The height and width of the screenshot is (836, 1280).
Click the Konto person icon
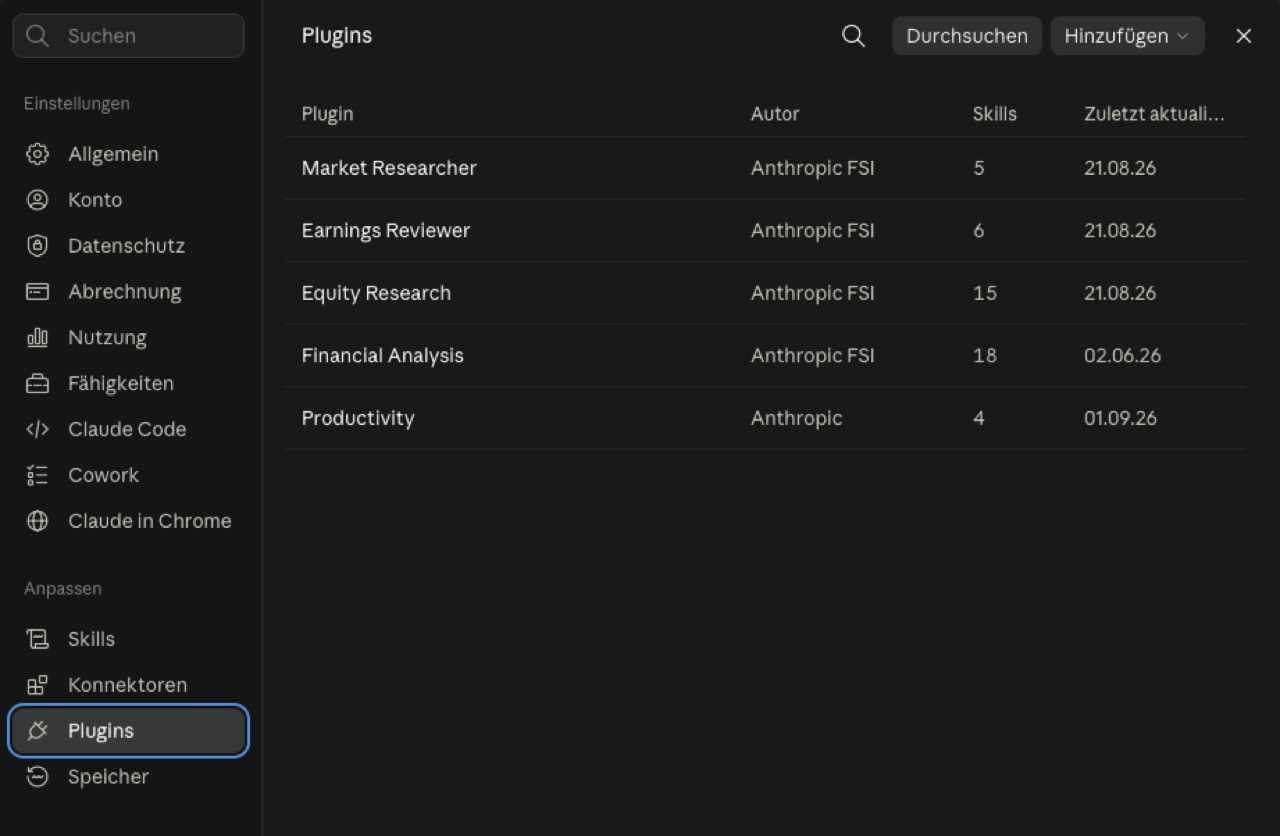click(37, 200)
